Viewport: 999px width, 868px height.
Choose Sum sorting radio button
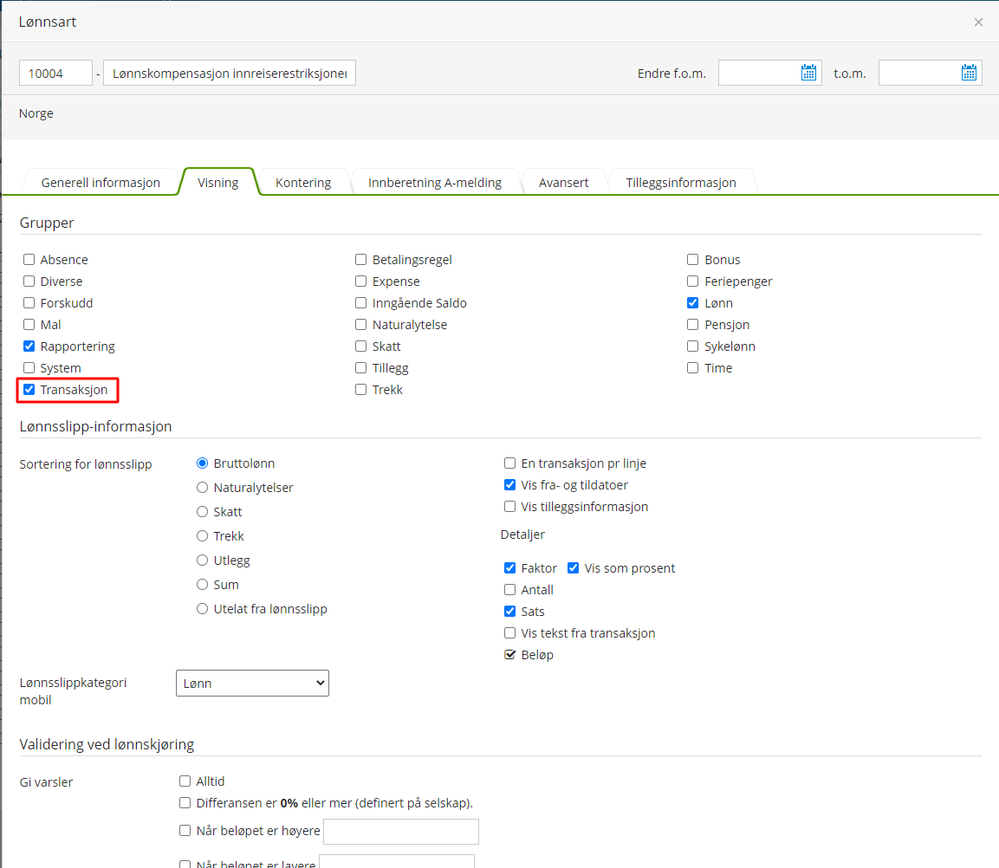202,584
